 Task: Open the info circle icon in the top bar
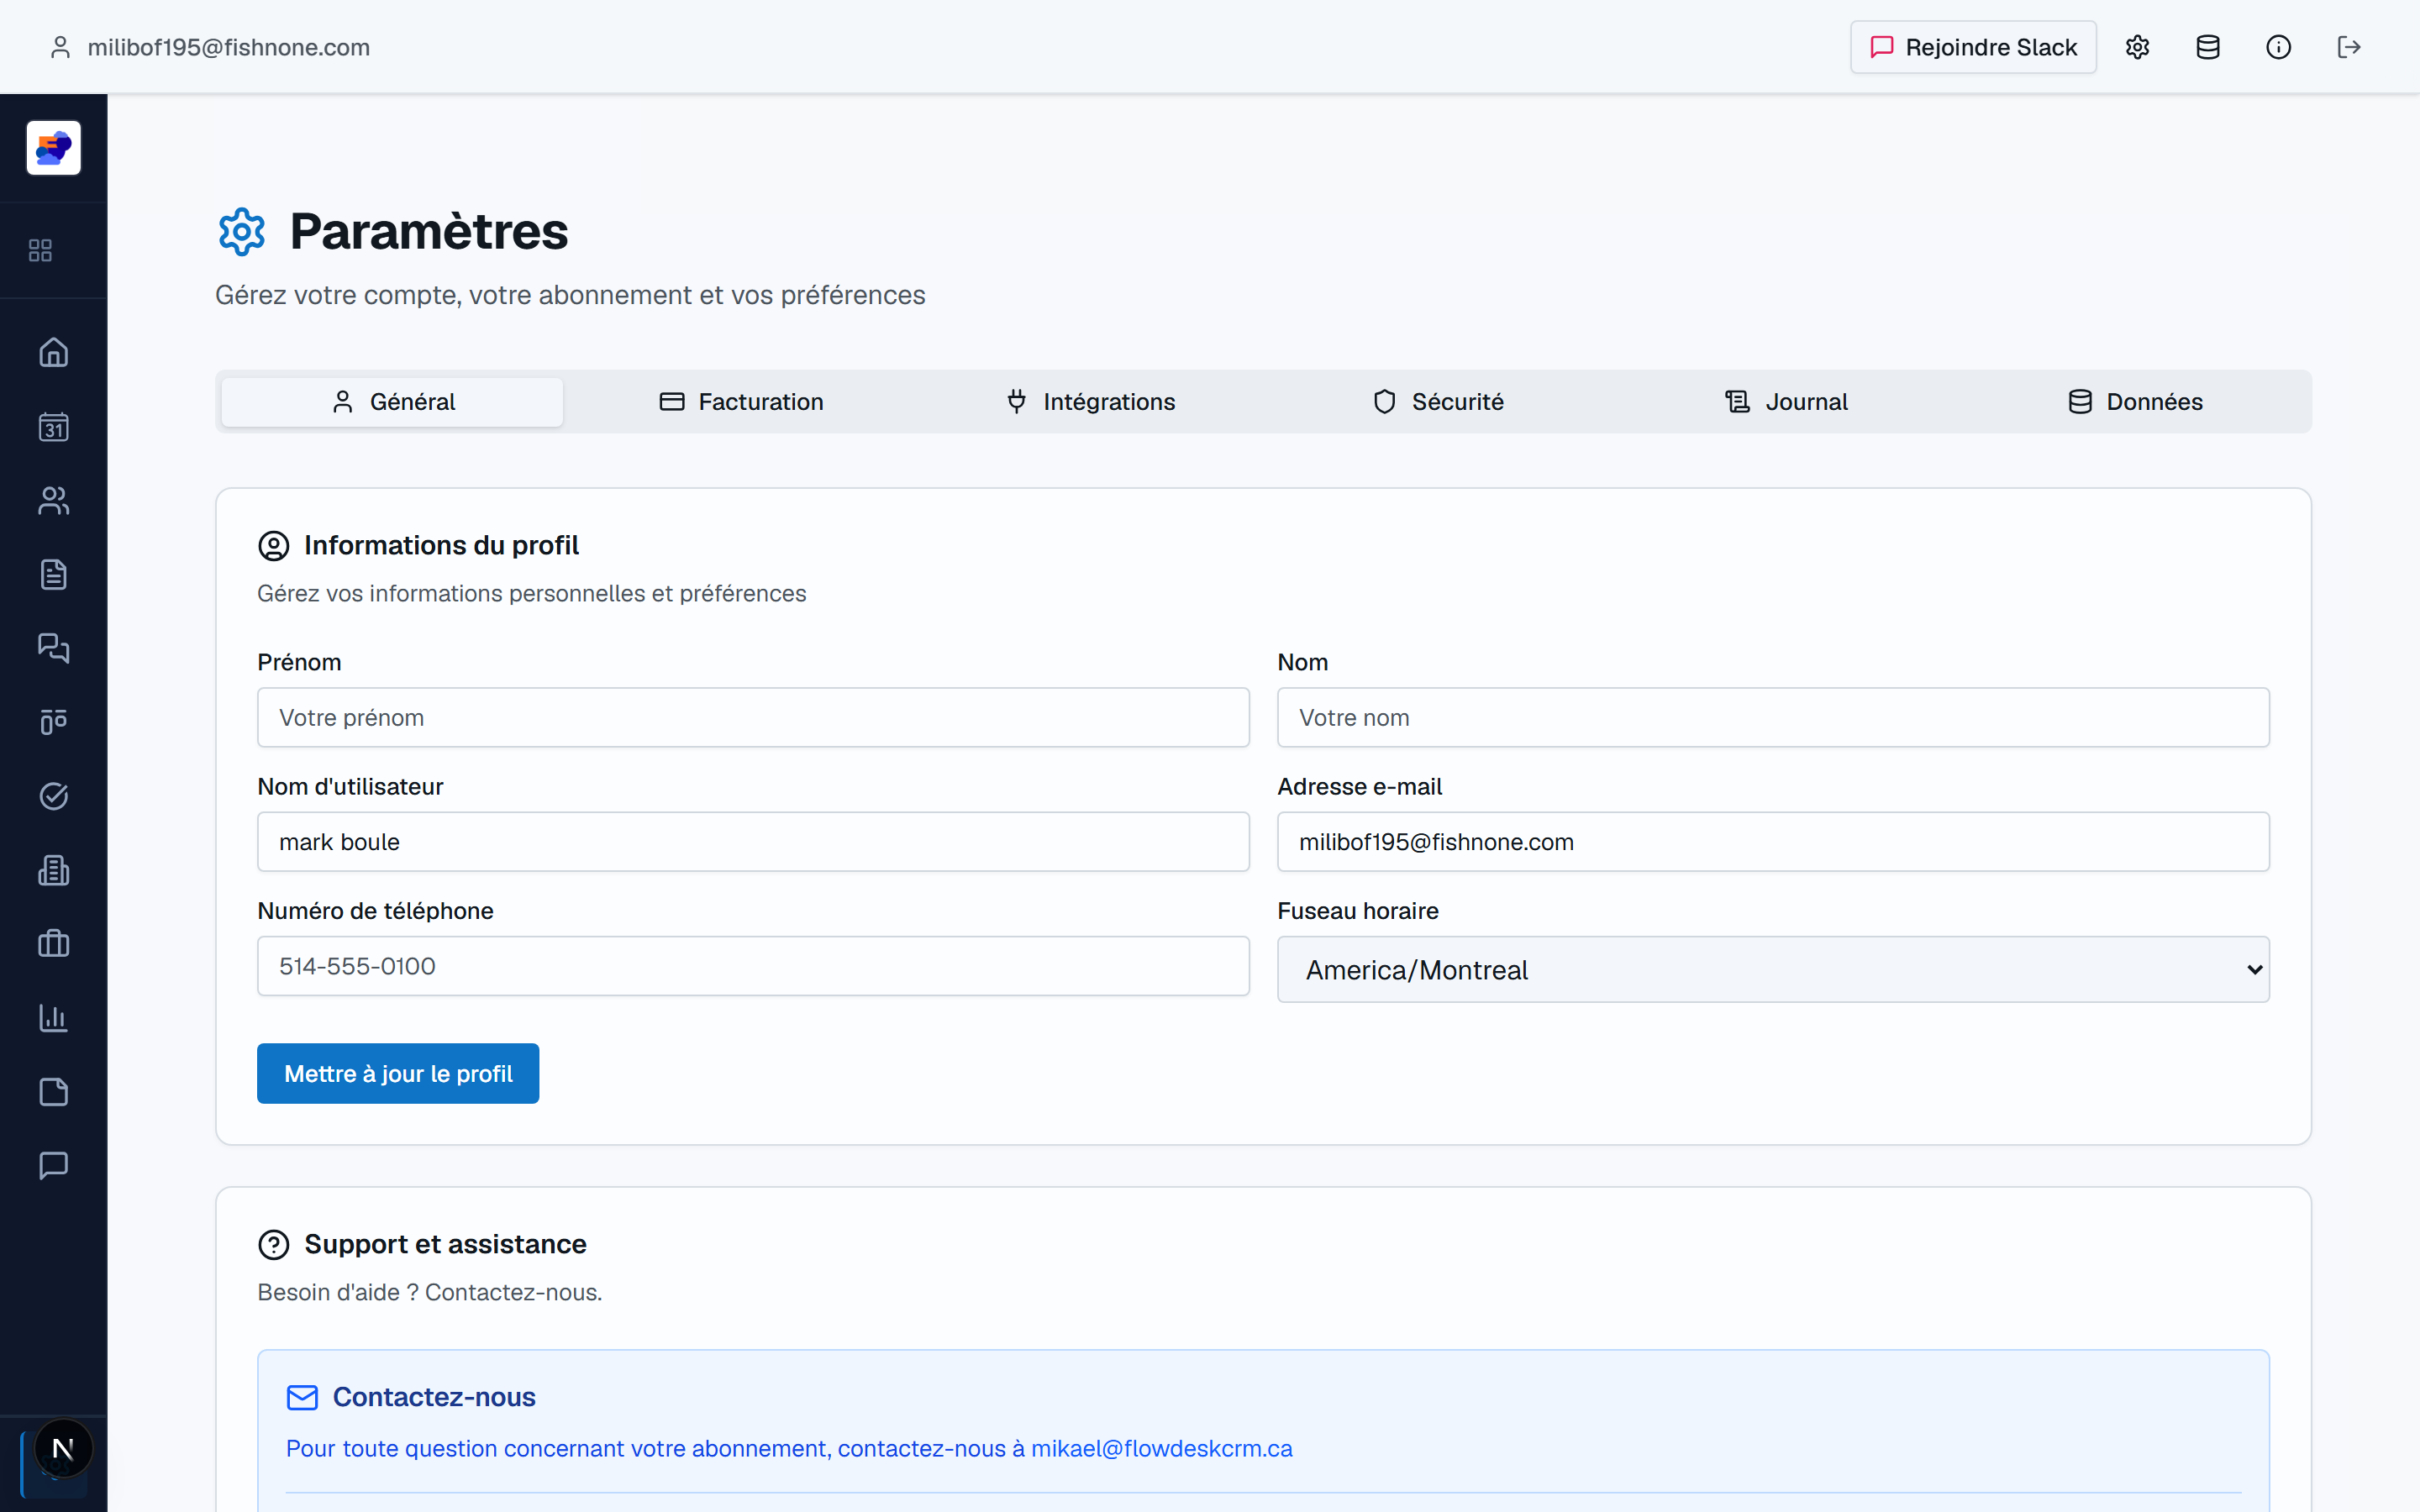pyautogui.click(x=2278, y=47)
